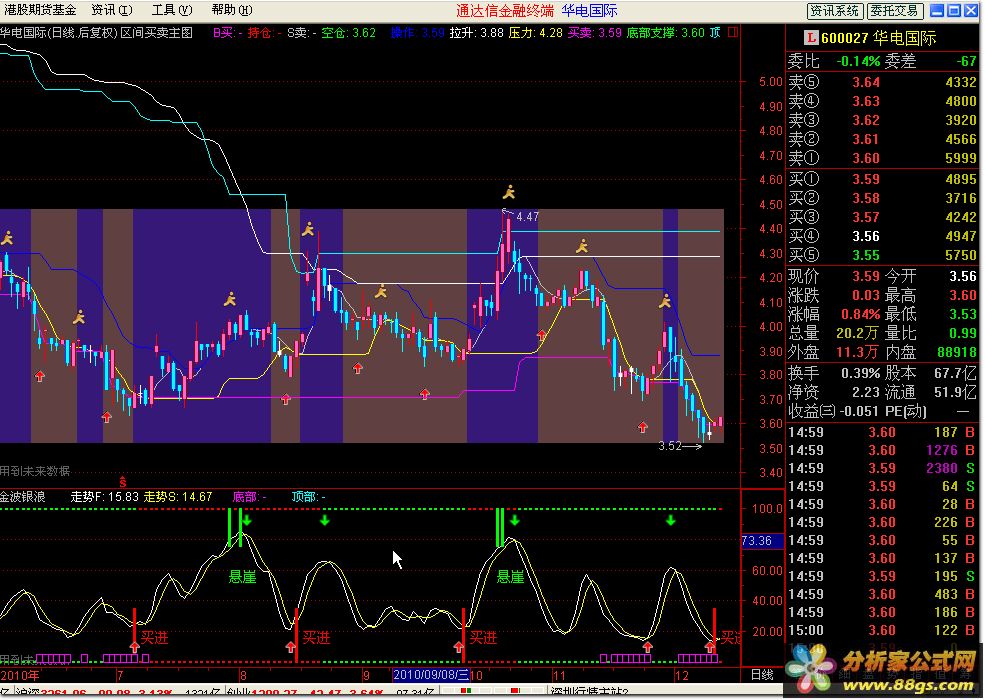This screenshot has height=700, width=985.
Task: Click the 华电国际(日线,后复权) chart title
Action: coord(60,33)
